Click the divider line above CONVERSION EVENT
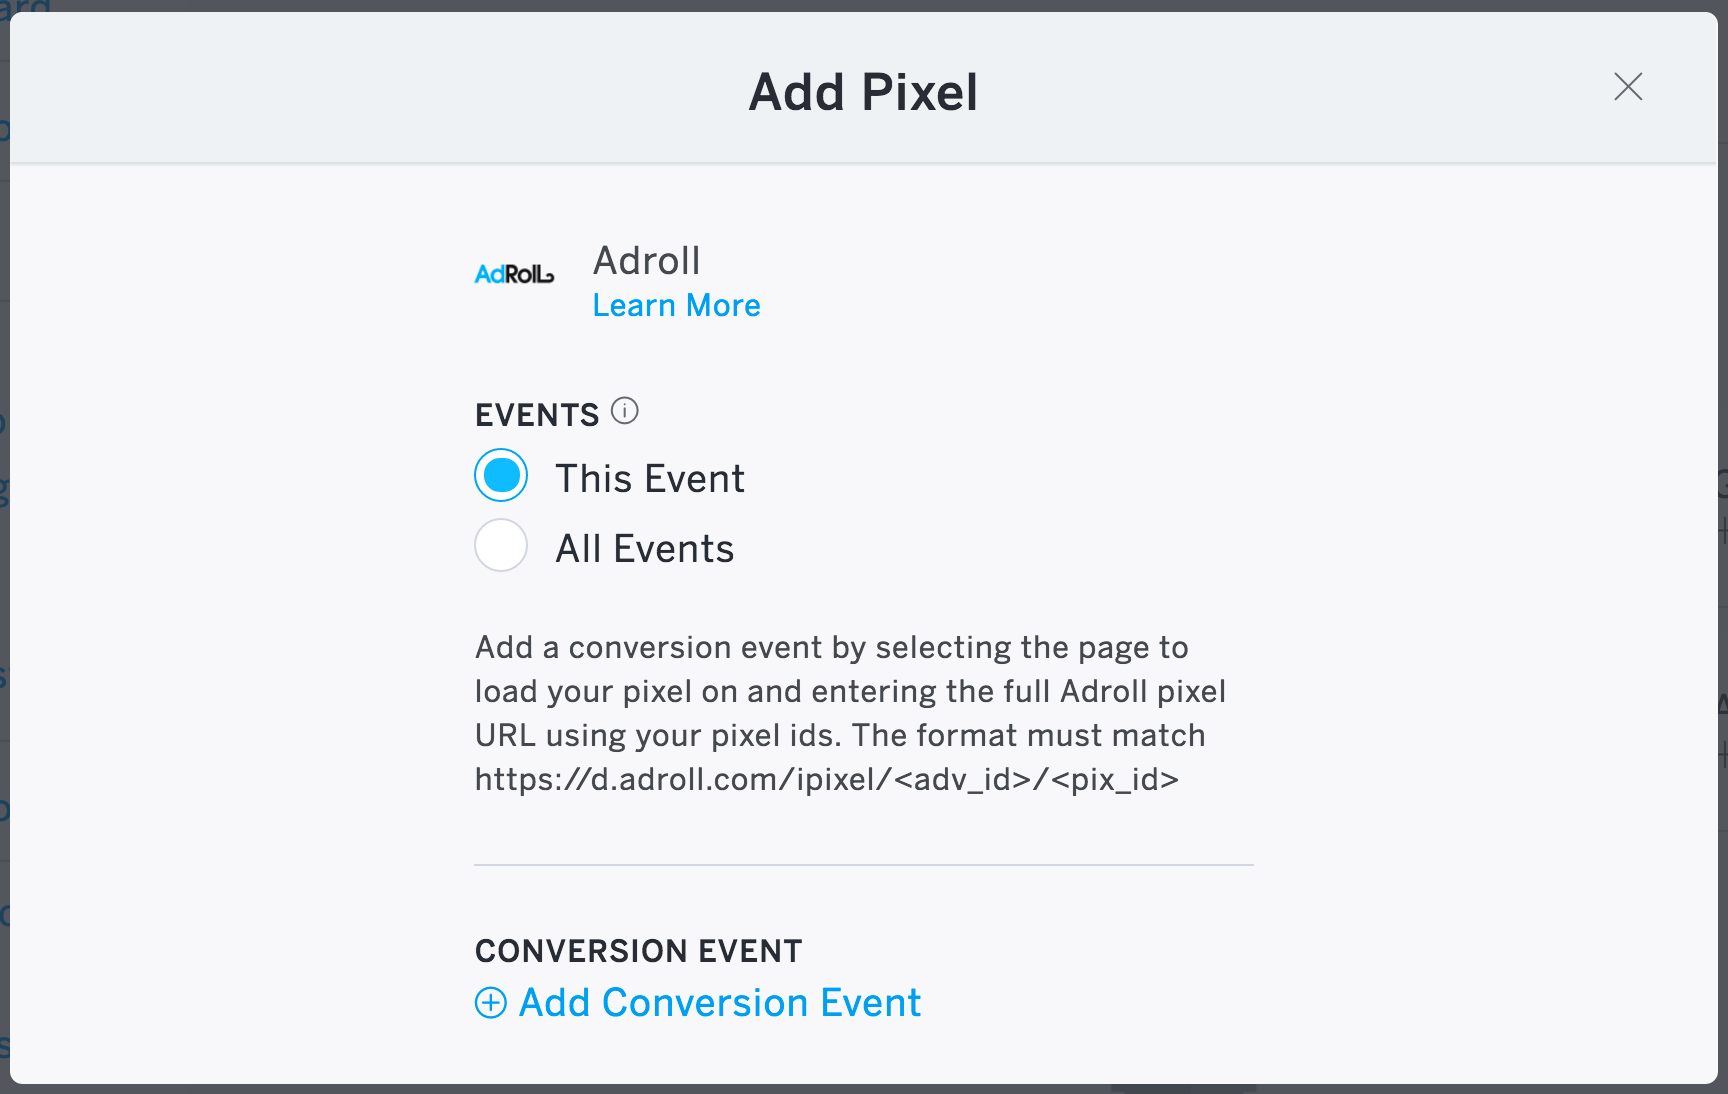 pos(863,865)
